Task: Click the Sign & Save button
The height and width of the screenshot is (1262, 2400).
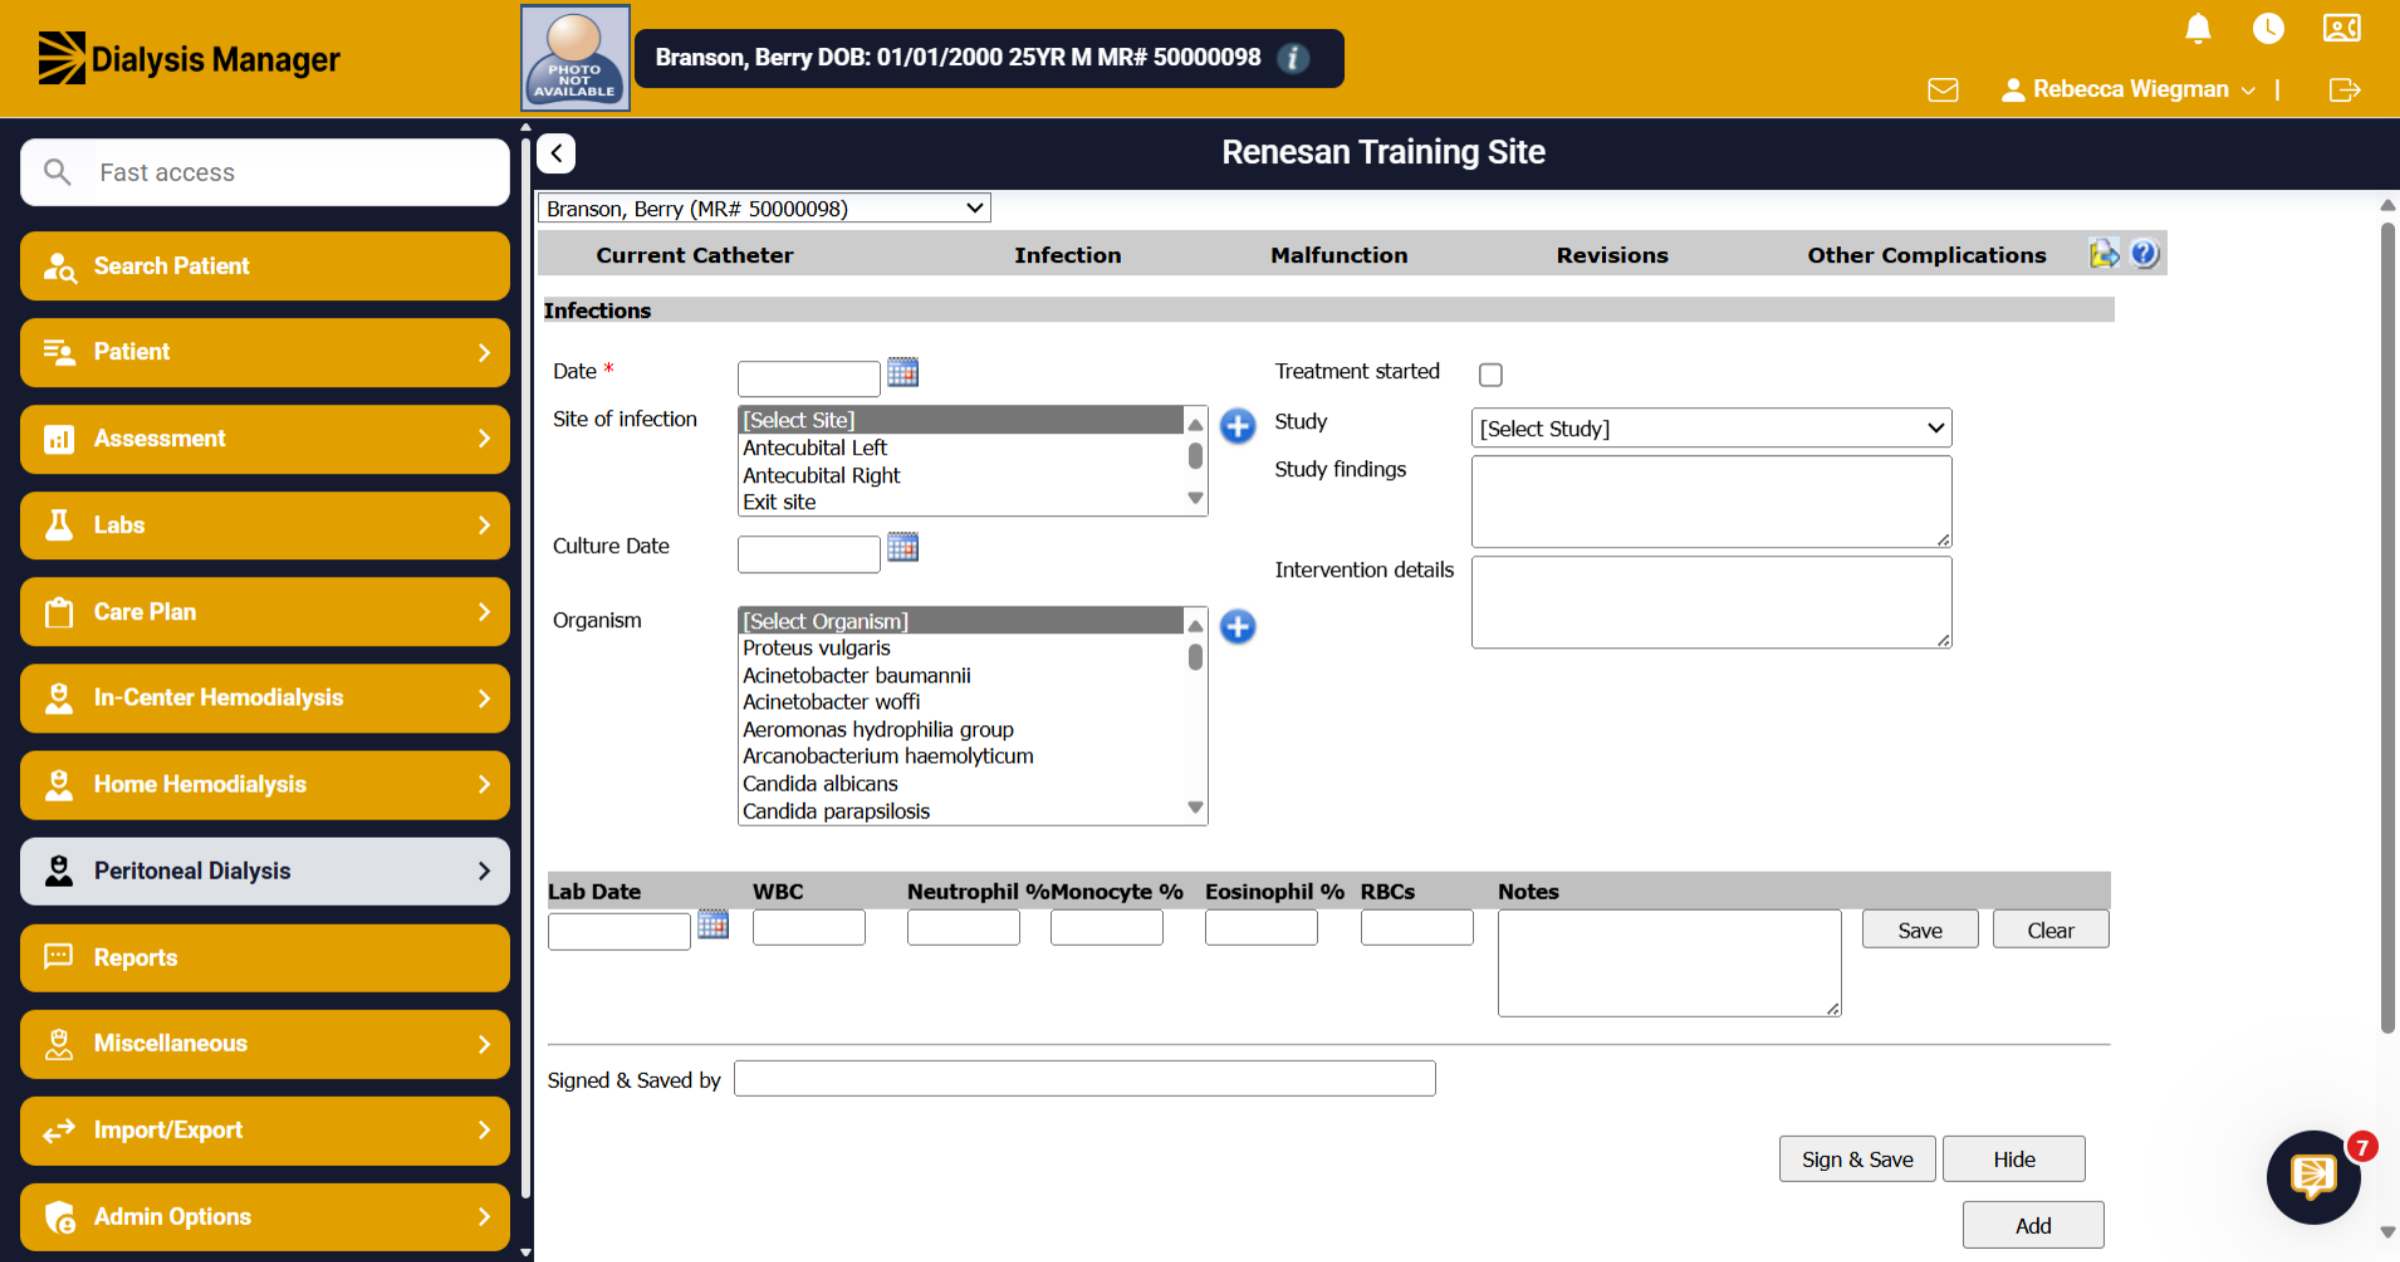Action: point(1857,1159)
